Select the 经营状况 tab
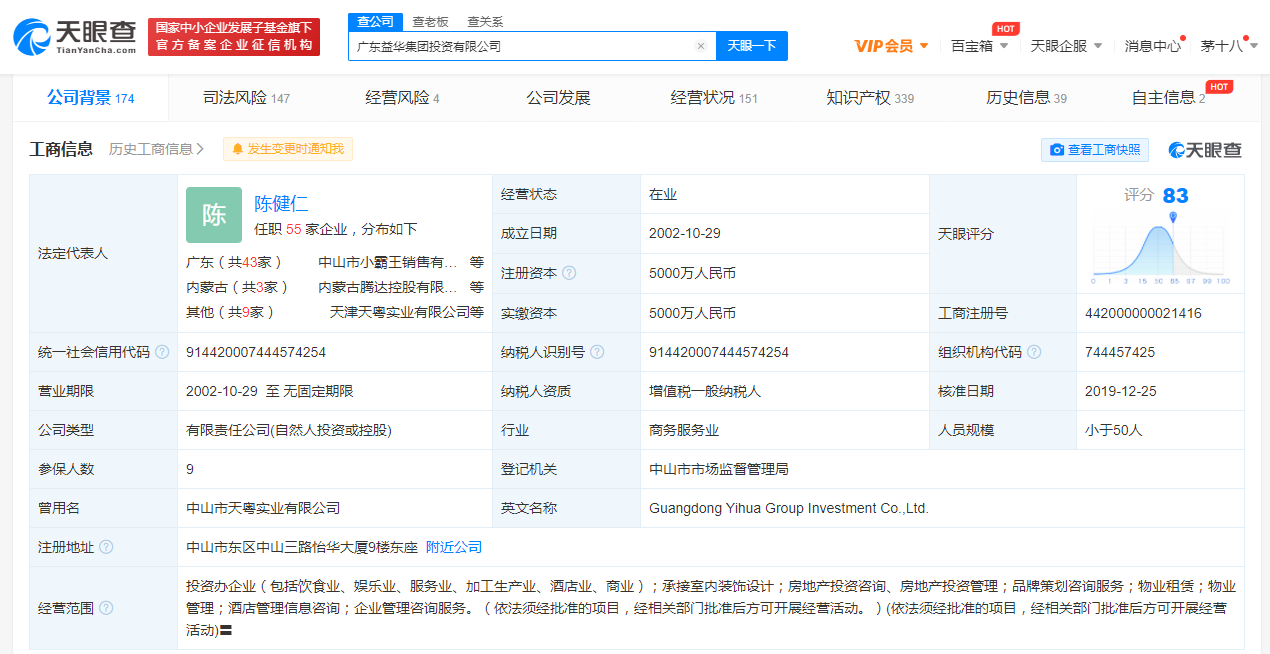Image resolution: width=1270 pixels, height=654 pixels. coord(714,98)
